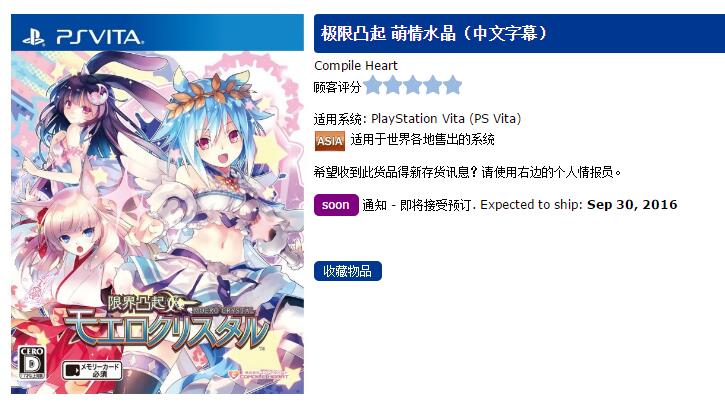Click the orange ASIA region badge

(330, 141)
